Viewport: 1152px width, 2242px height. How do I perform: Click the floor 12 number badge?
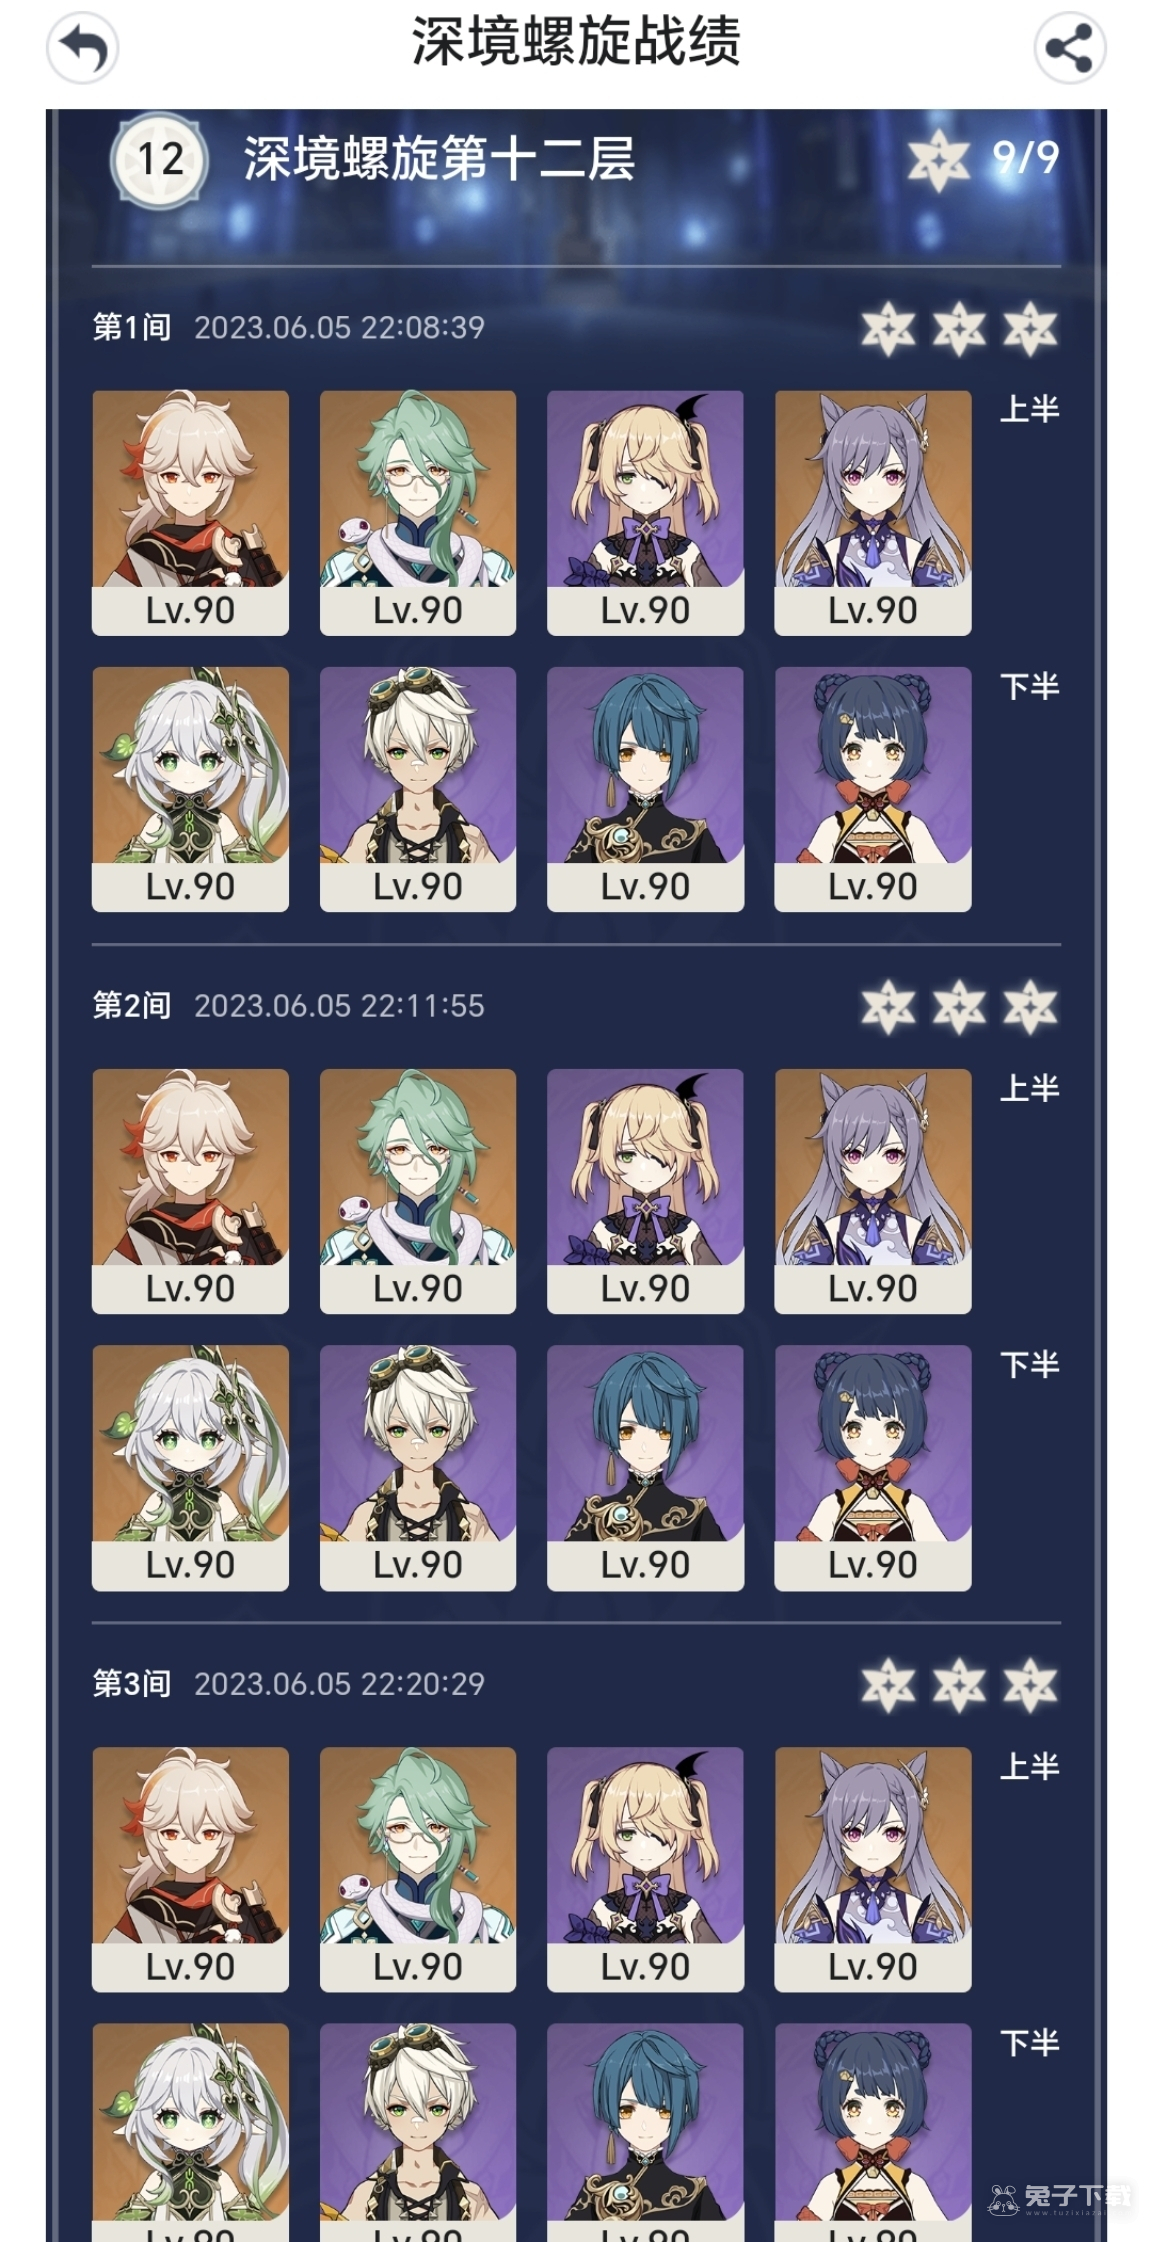point(160,159)
